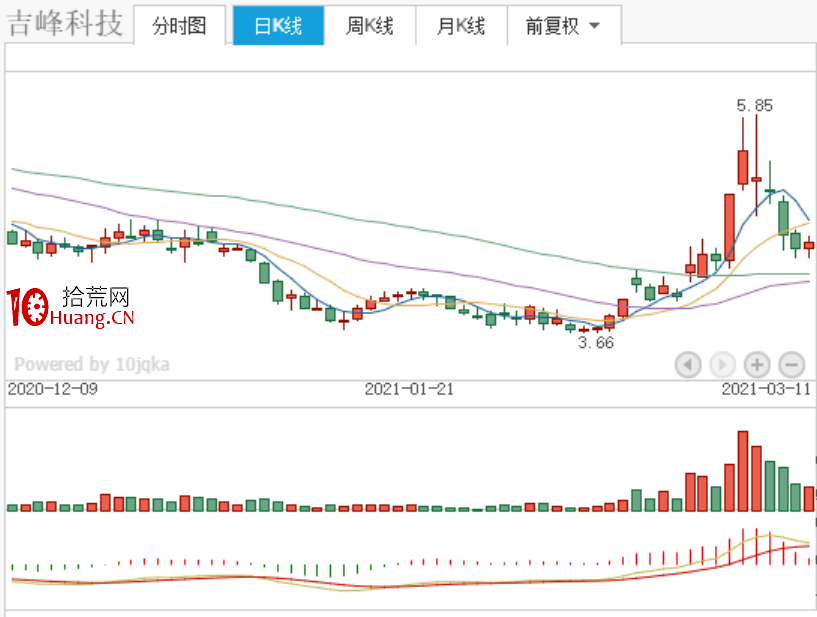This screenshot has width=817, height=617.
Task: Click the 5.85 high price label
Action: point(754,105)
